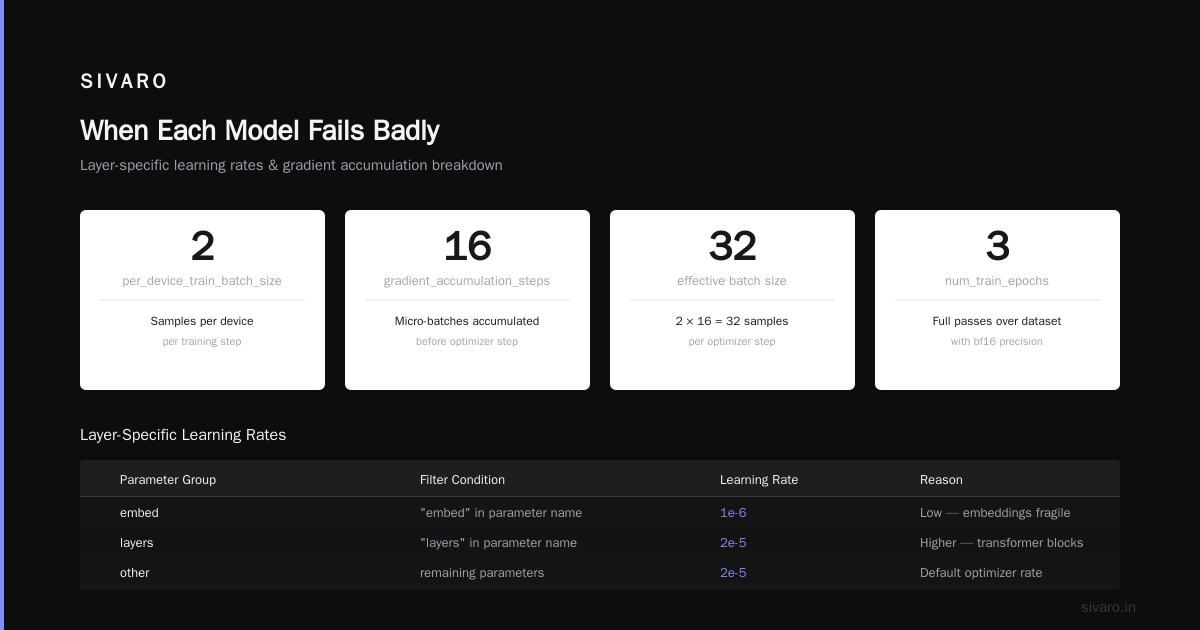Image resolution: width=1200 pixels, height=630 pixels.
Task: Select the "embed" parameter group cell
Action: point(139,513)
